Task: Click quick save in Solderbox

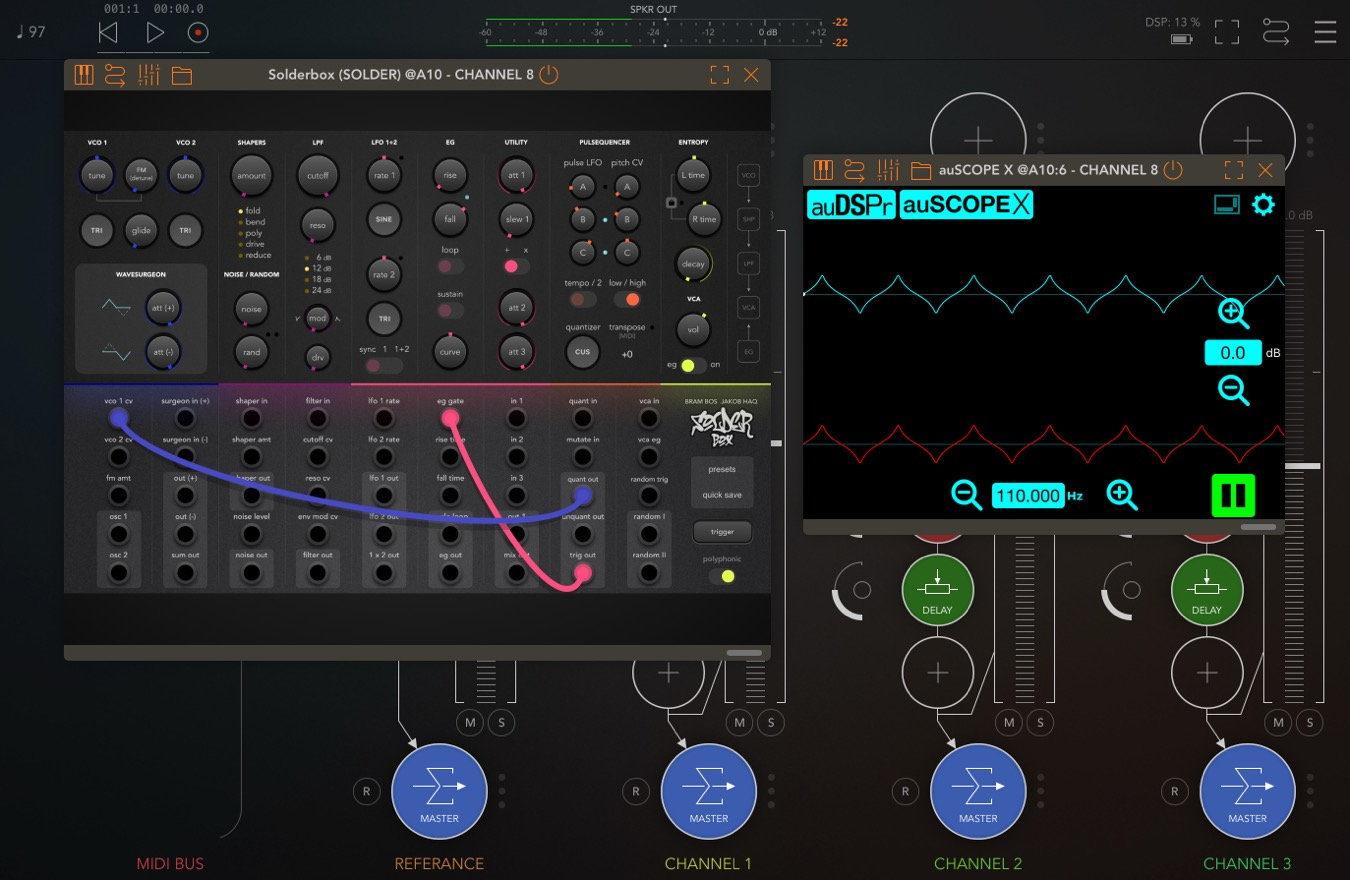Action: pyautogui.click(x=721, y=495)
